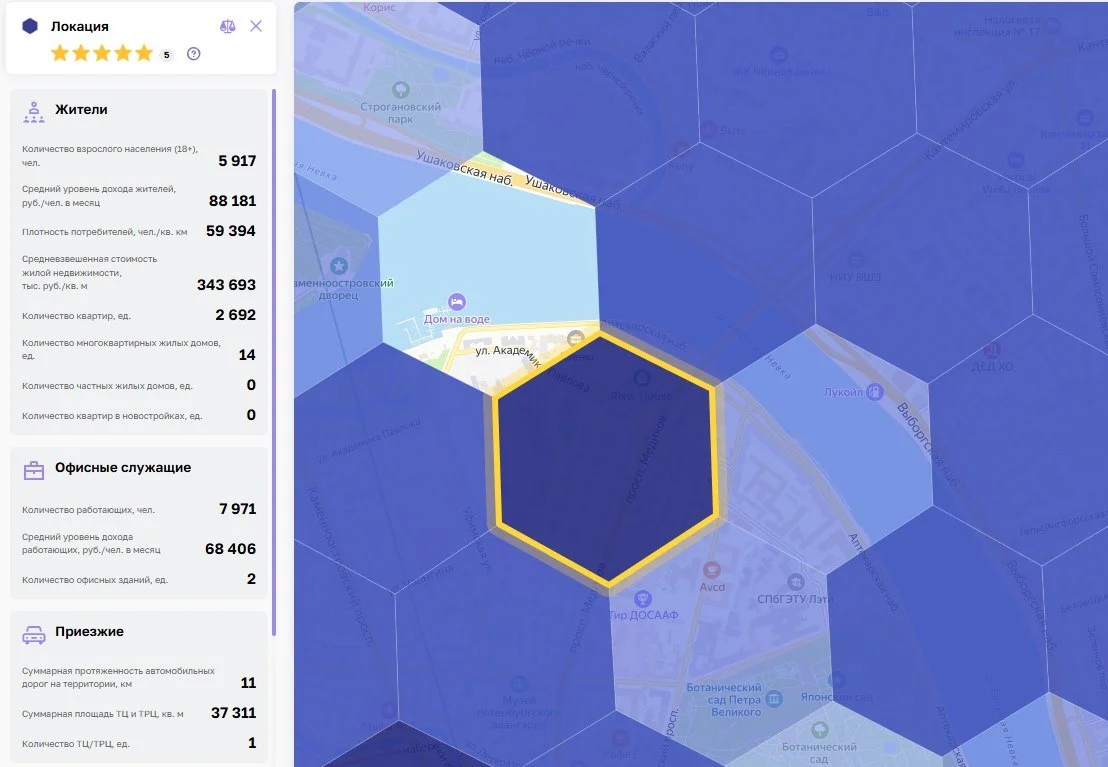
Task: Click the consumer density value 59 394
Action: click(x=230, y=230)
